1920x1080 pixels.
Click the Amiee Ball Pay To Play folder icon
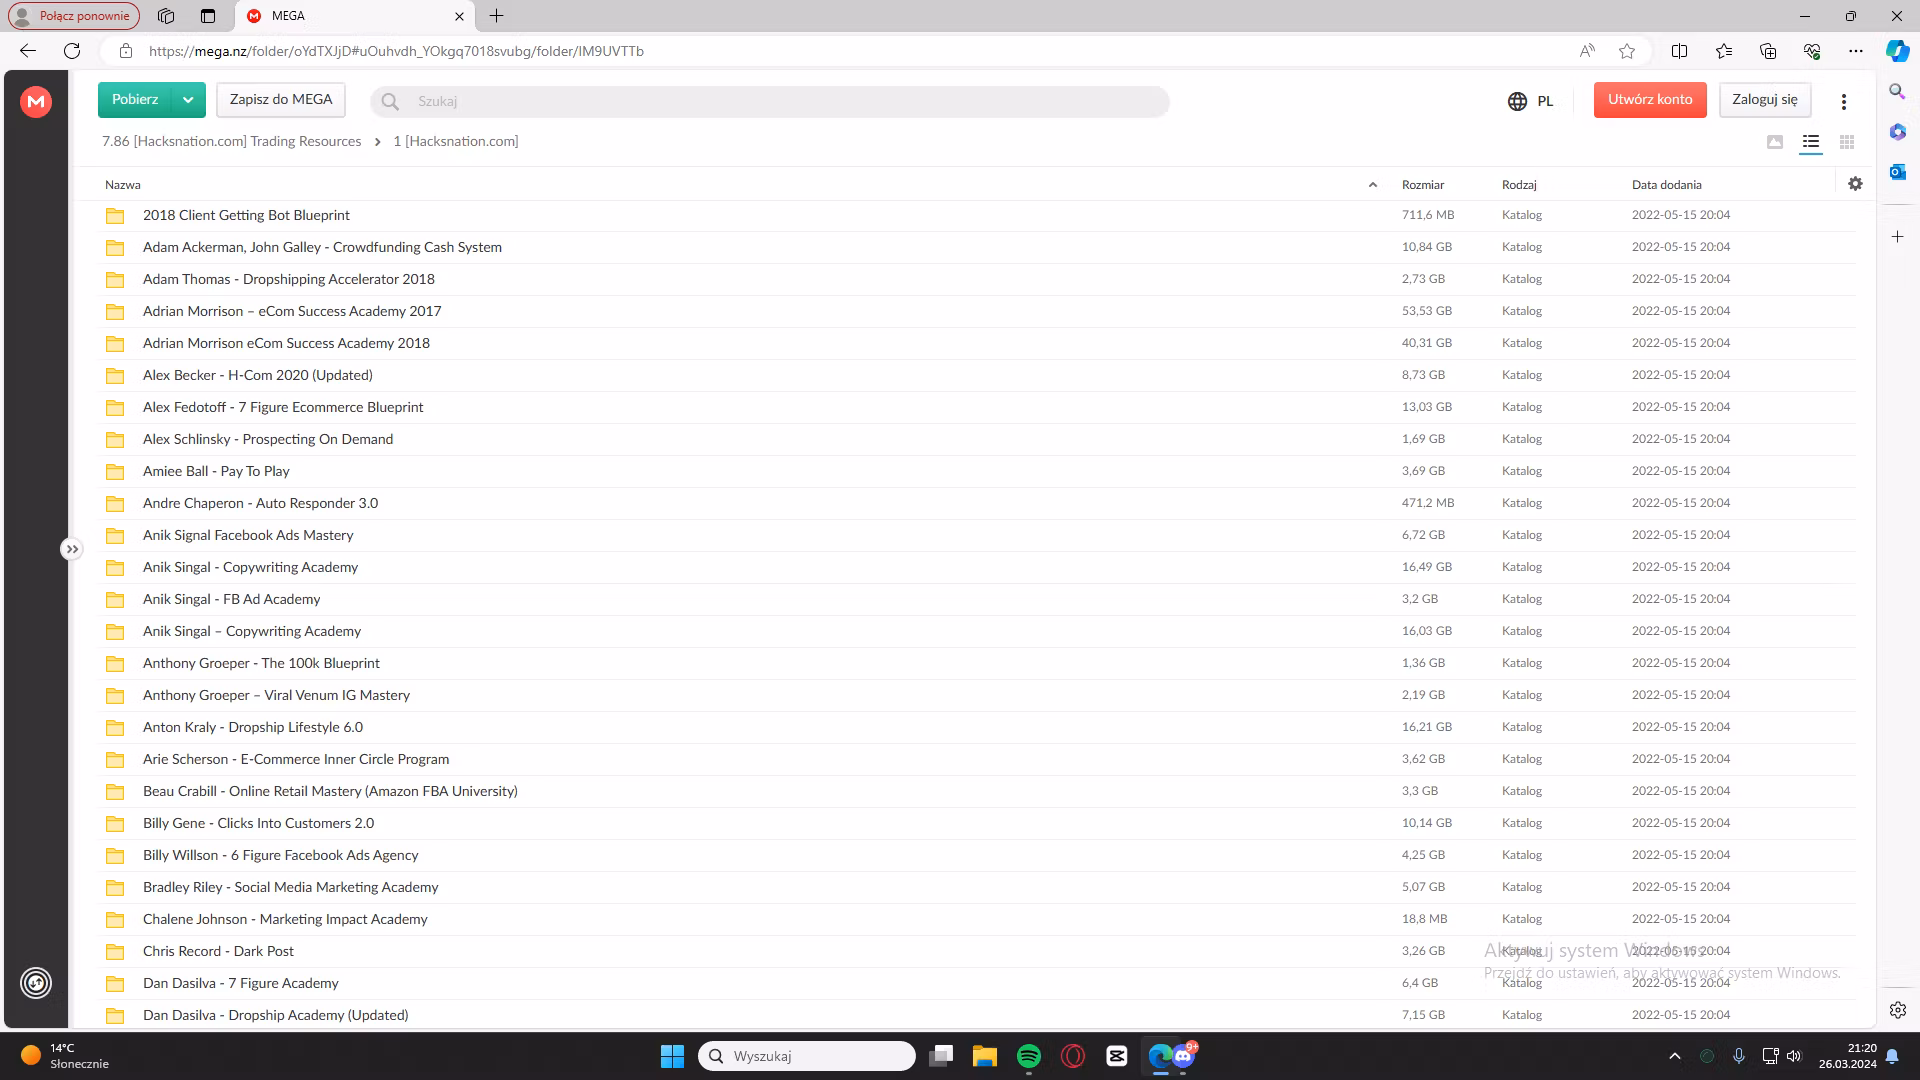coord(115,471)
